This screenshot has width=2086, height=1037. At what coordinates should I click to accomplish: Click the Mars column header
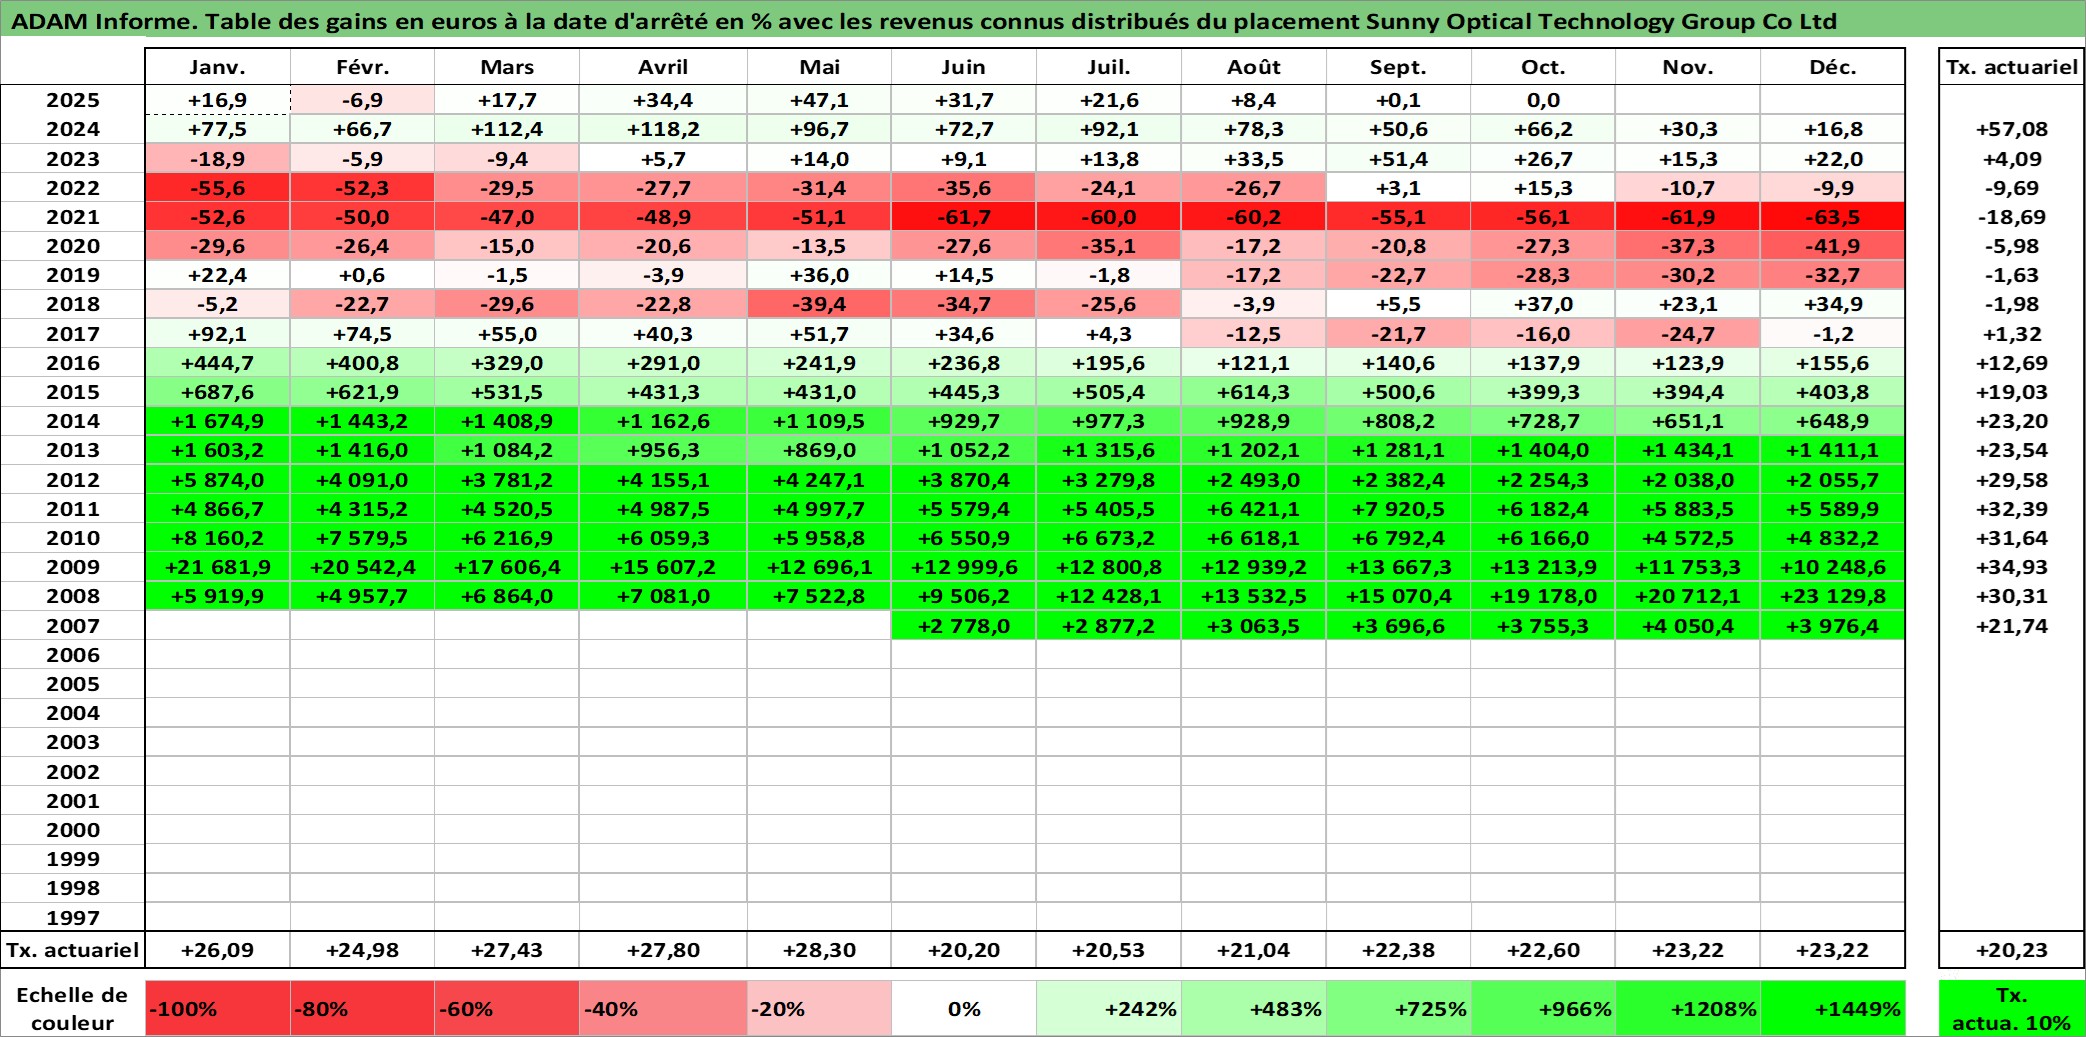(507, 67)
